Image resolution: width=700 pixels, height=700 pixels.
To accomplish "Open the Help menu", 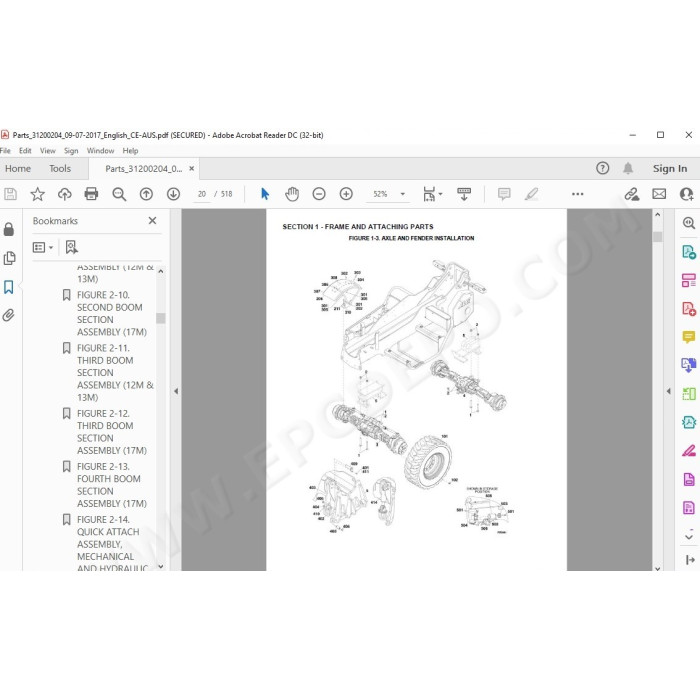I will (130, 151).
